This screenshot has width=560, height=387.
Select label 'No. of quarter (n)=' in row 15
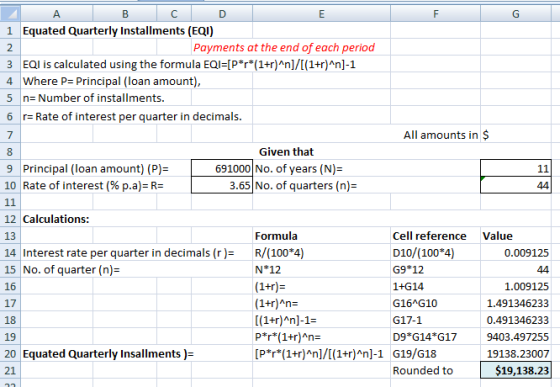point(71,269)
